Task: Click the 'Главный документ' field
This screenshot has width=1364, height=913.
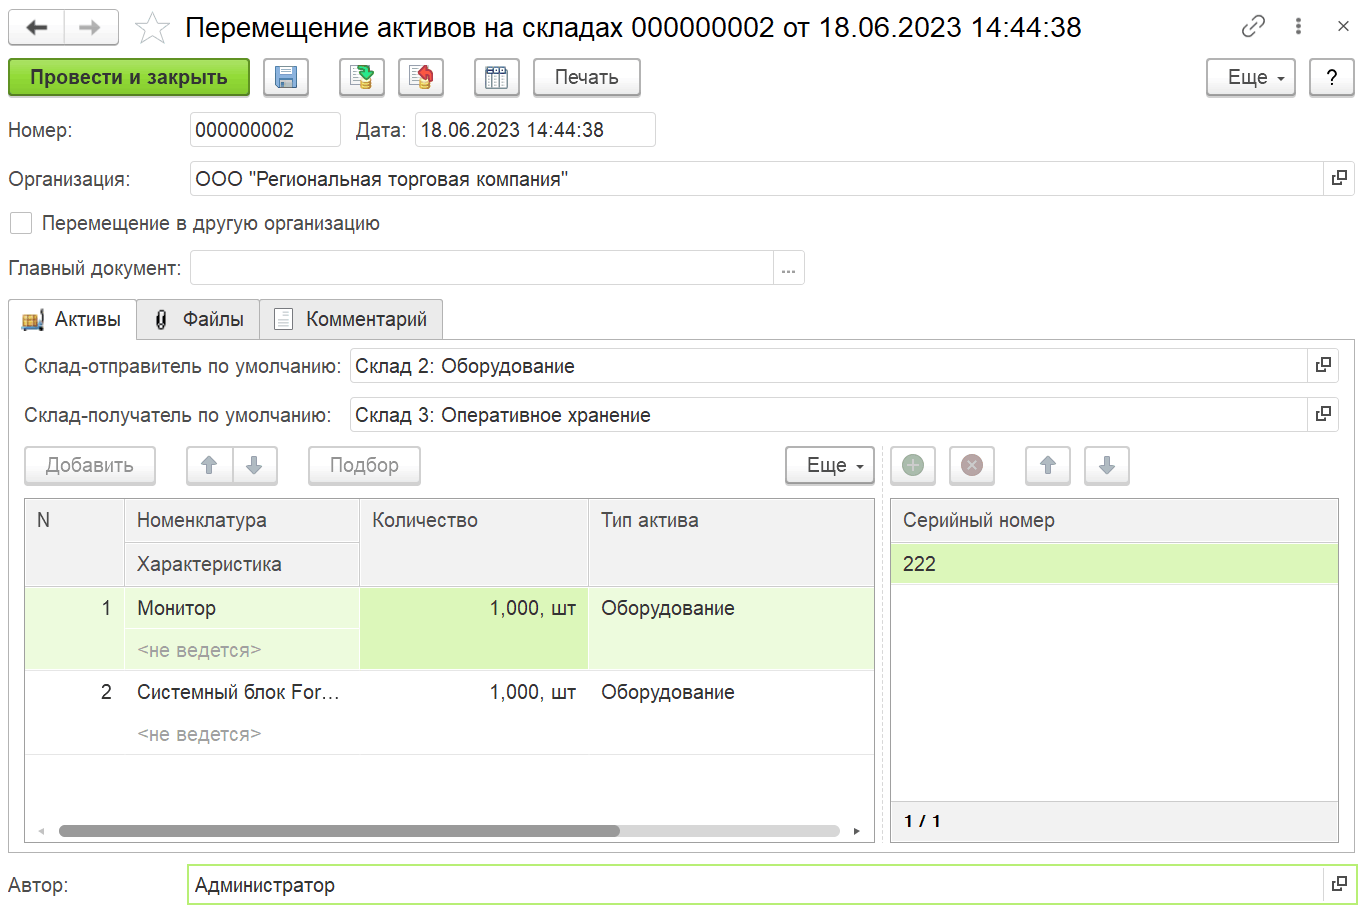Action: click(x=482, y=268)
